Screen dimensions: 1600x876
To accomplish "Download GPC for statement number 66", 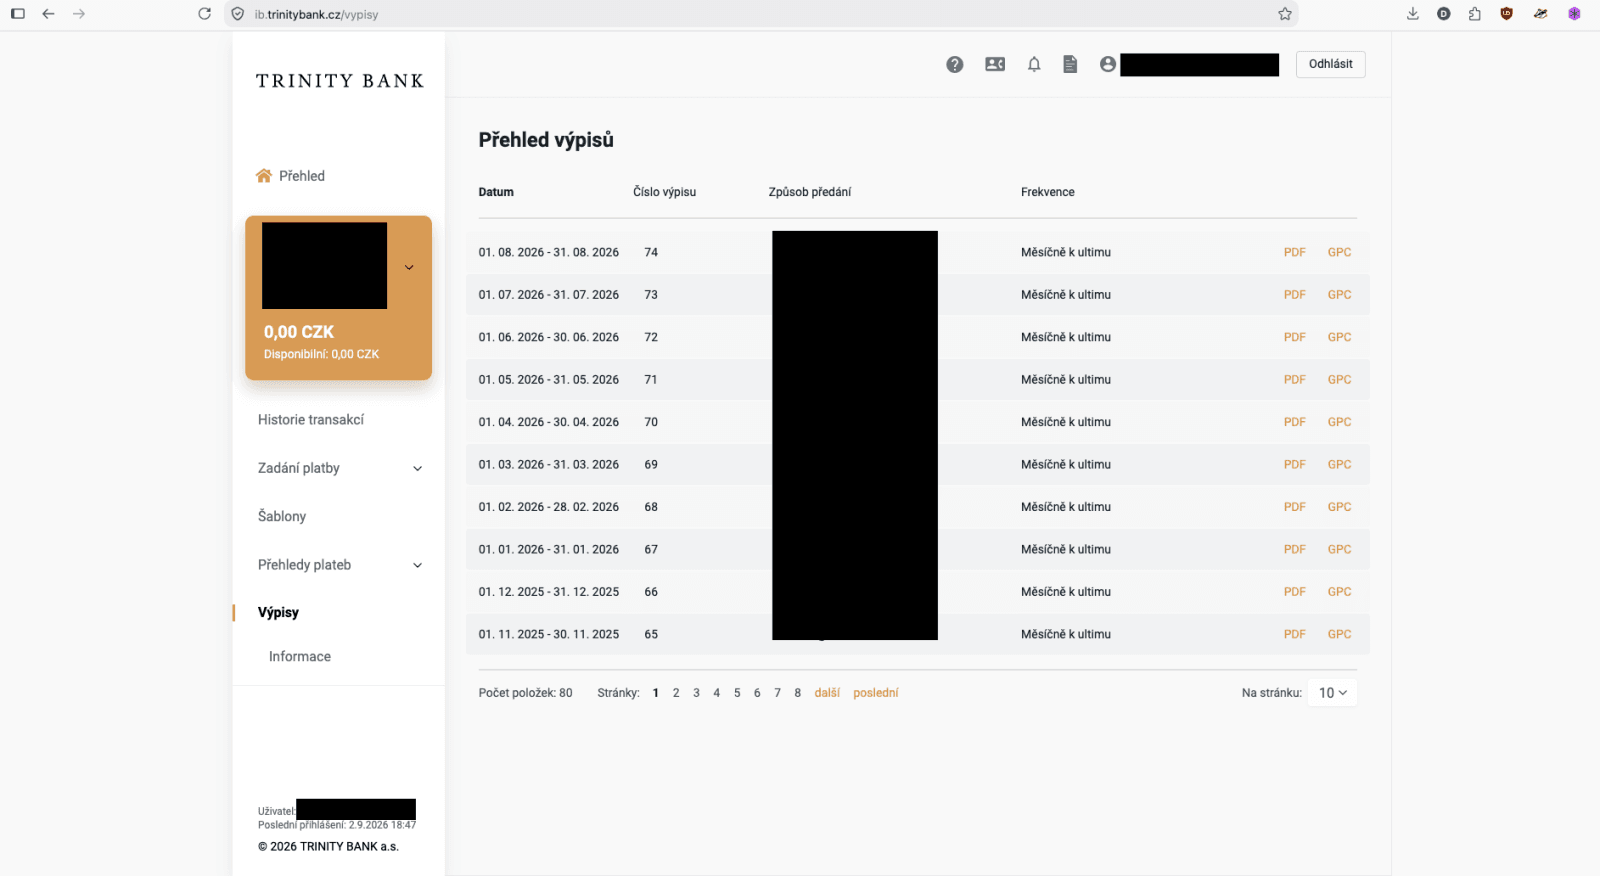I will [1340, 593].
